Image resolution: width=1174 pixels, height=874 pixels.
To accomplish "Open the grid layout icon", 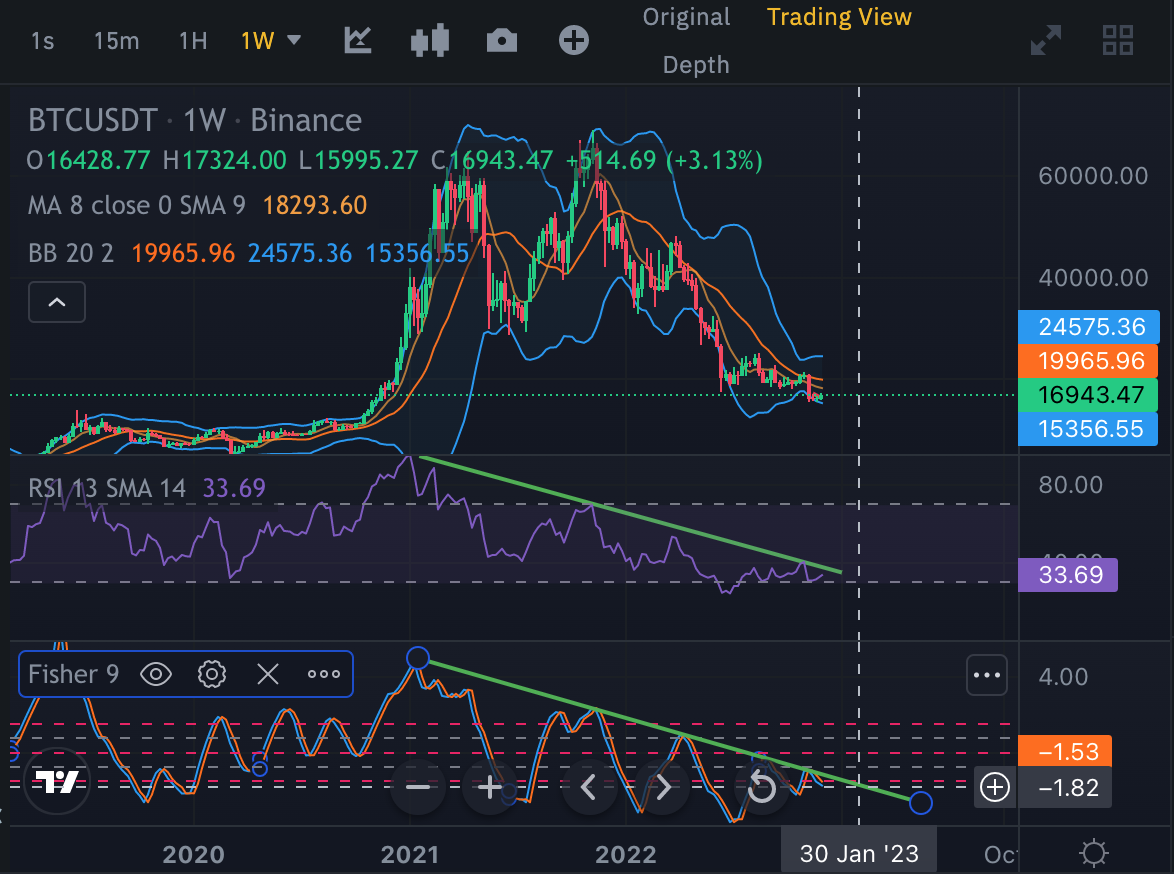I will tap(1118, 40).
